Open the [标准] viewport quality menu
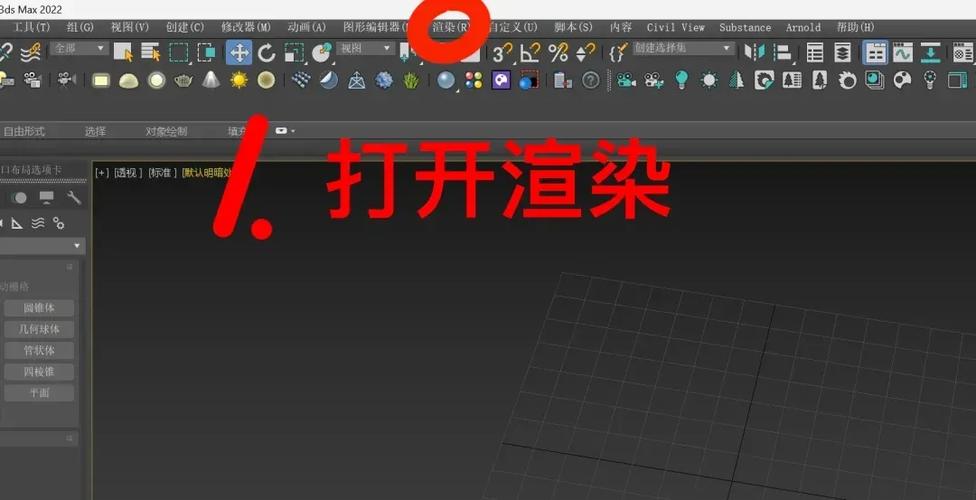This screenshot has width=976, height=500. 162,172
